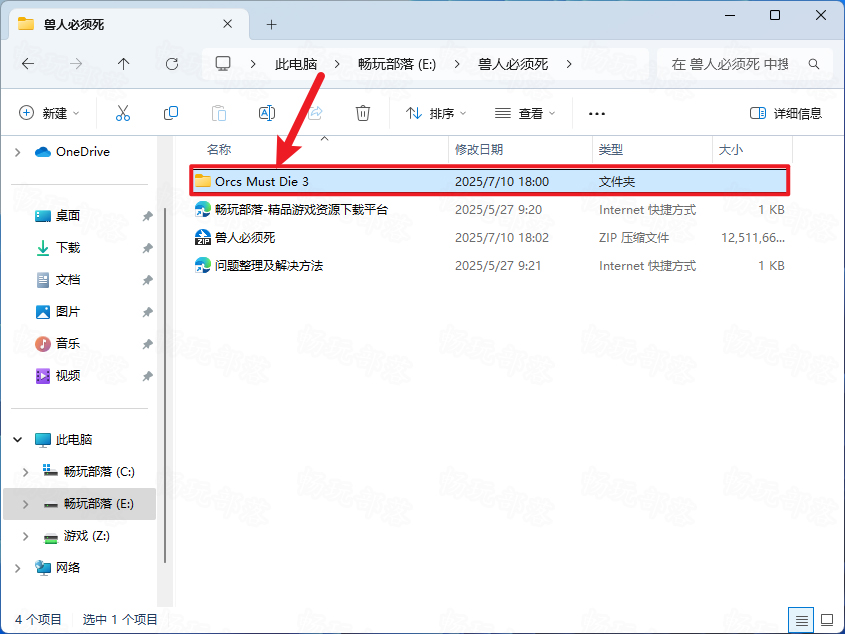
Task: Switch to details list view icon in status bar
Action: [x=801, y=620]
